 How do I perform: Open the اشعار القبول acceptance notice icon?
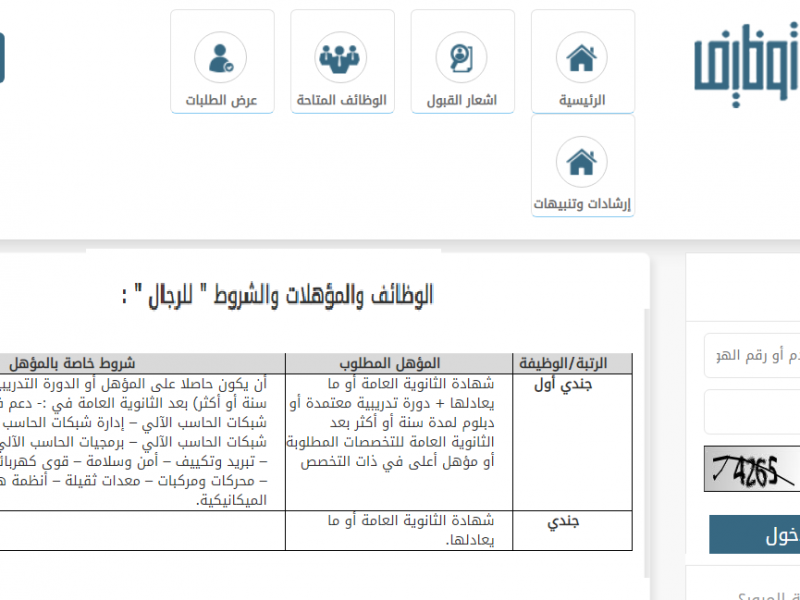462,61
